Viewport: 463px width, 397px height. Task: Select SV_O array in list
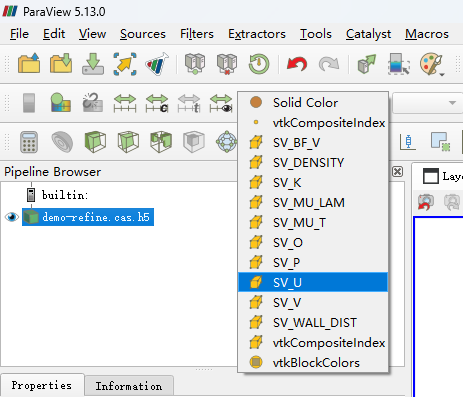(x=313, y=242)
